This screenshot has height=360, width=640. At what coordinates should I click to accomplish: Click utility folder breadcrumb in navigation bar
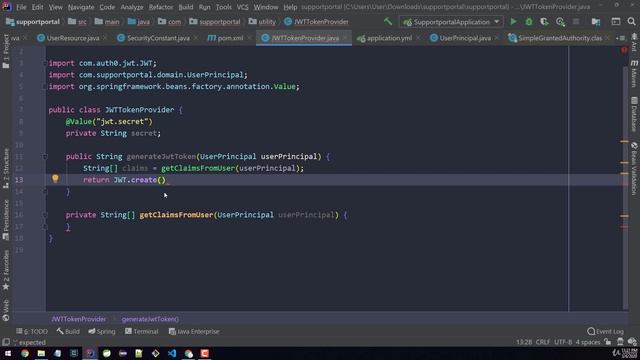(x=262, y=22)
